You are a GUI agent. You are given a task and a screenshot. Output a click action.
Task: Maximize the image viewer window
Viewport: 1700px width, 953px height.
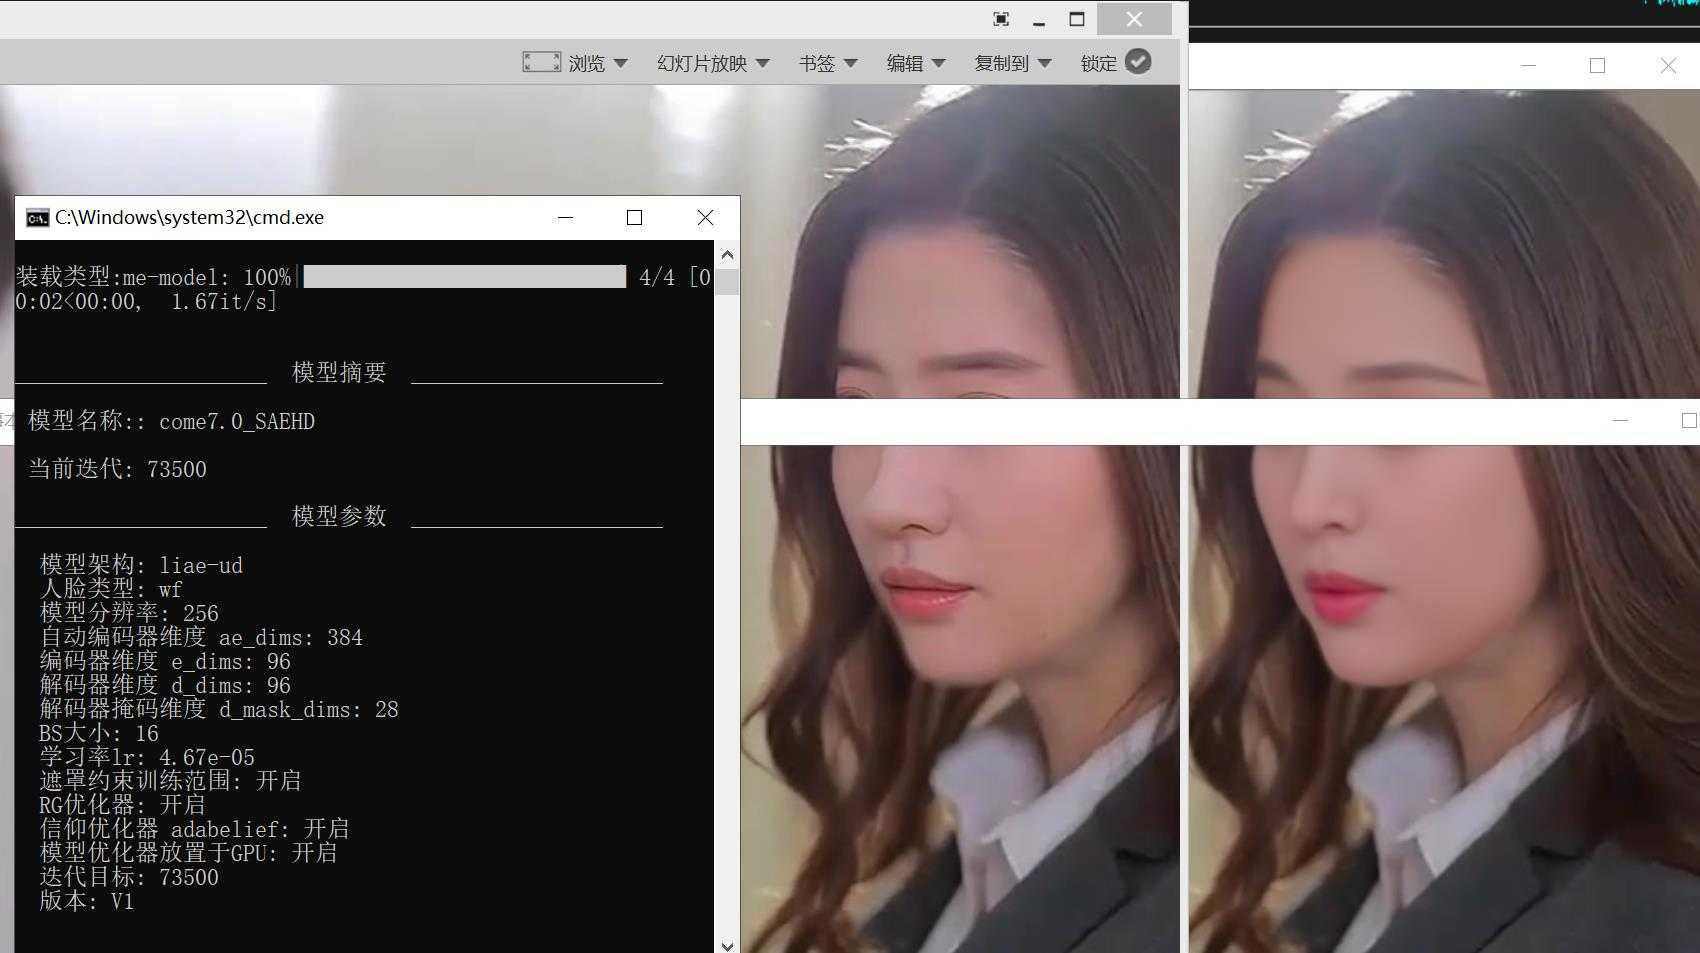(x=1077, y=19)
